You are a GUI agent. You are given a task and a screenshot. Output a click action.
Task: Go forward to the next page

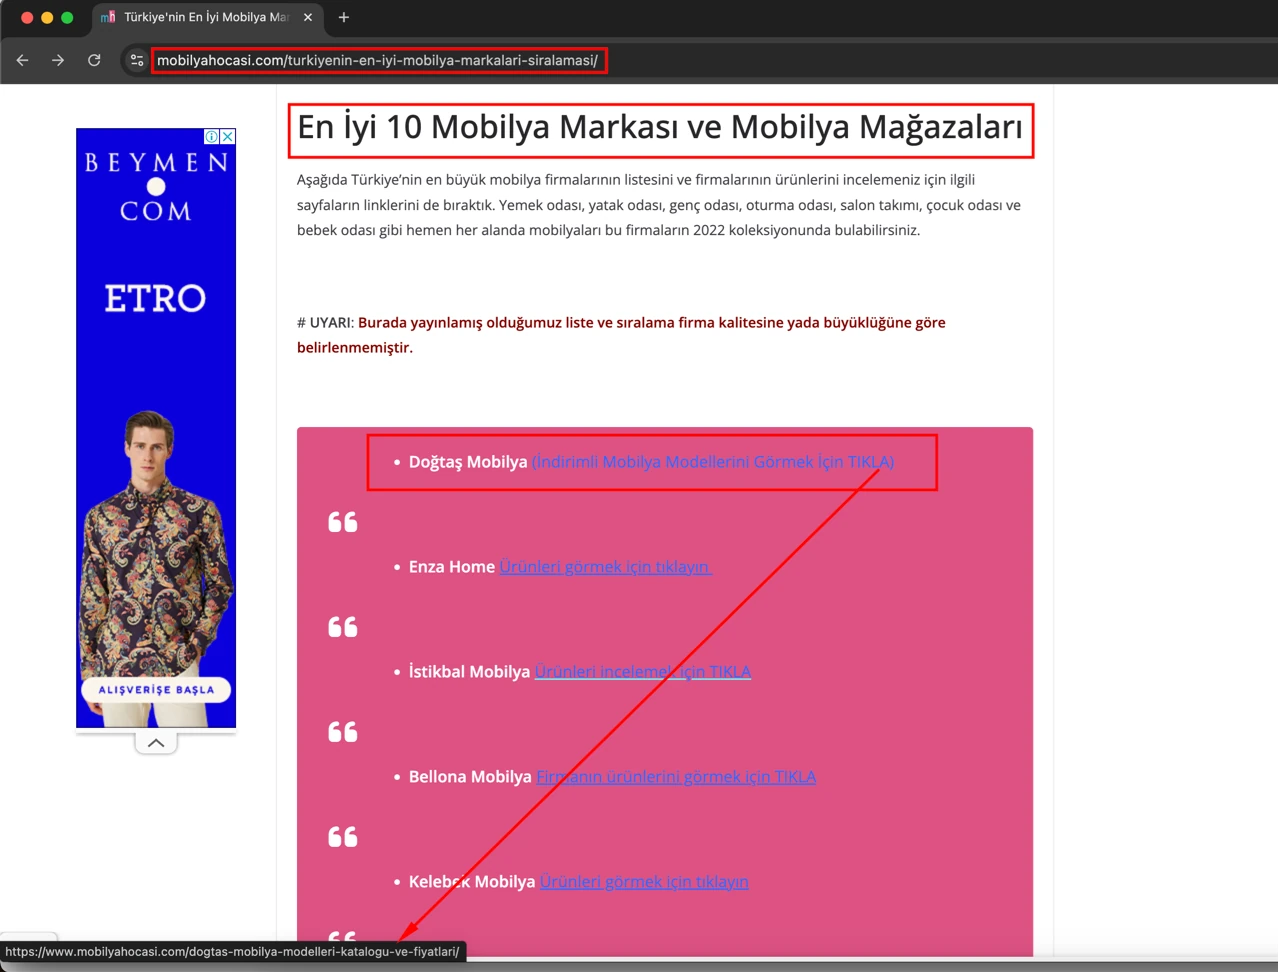coord(58,60)
